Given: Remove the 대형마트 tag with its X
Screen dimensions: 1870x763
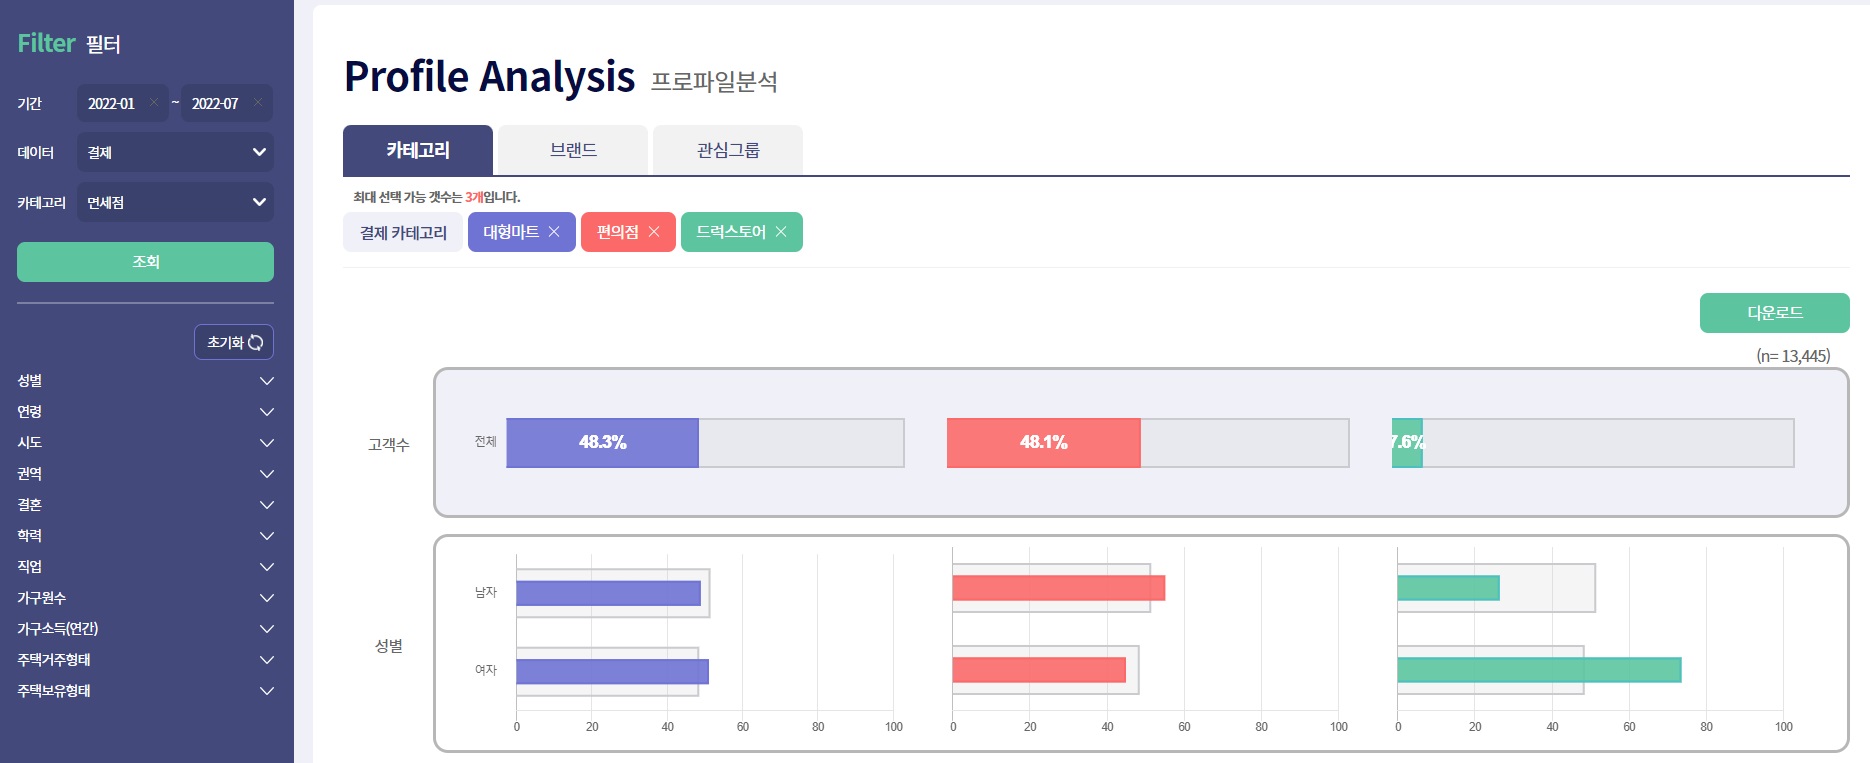Looking at the screenshot, I should 554,232.
